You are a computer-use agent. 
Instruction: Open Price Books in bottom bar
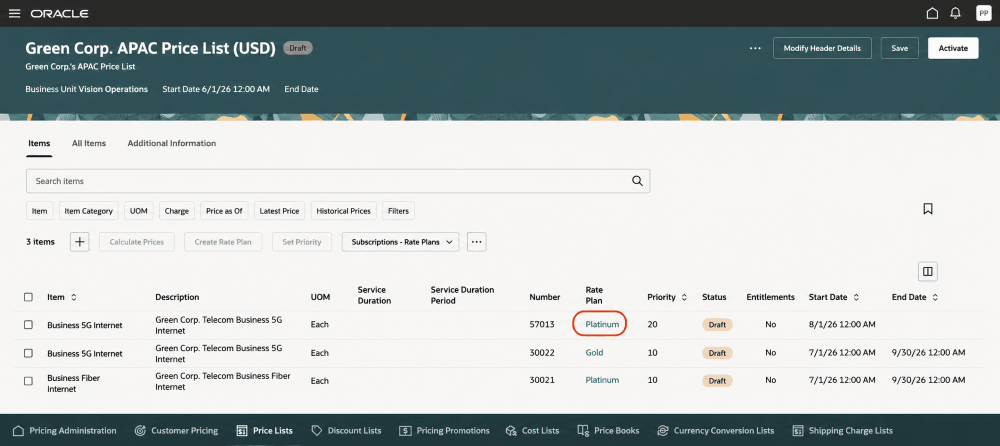[x=608, y=431]
